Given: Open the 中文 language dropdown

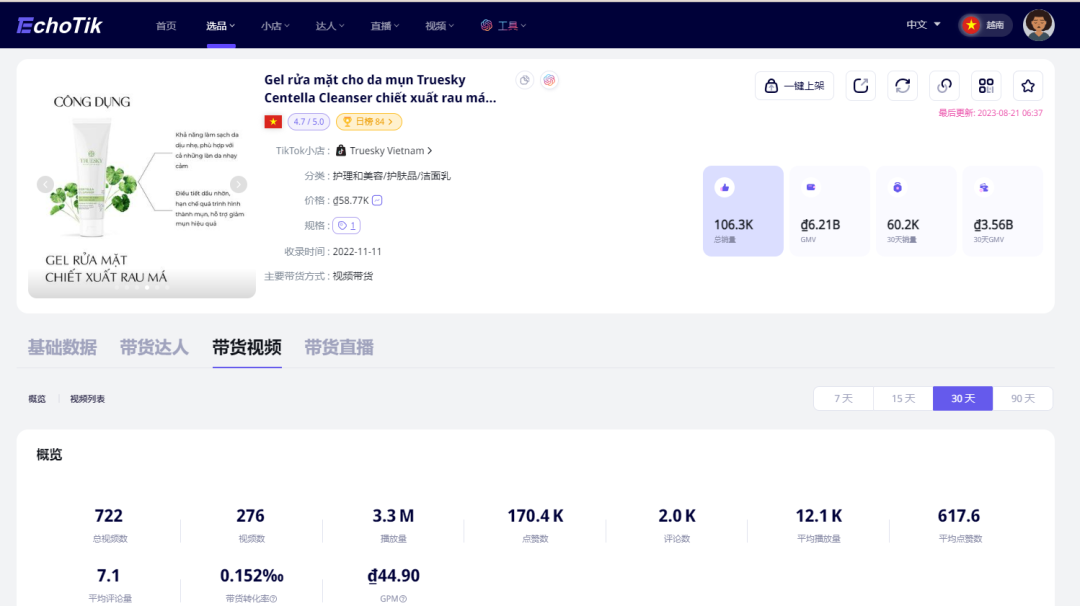Looking at the screenshot, I should tap(917, 25).
